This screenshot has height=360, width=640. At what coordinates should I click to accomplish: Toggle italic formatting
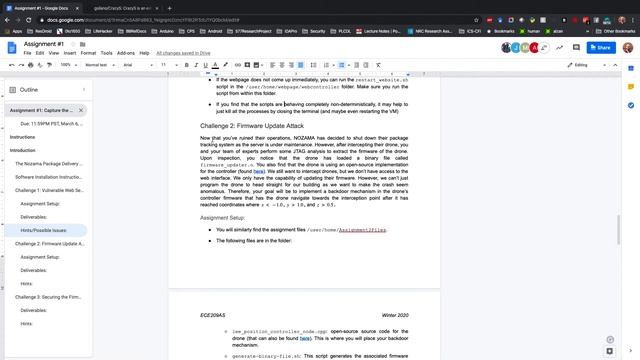(196, 65)
